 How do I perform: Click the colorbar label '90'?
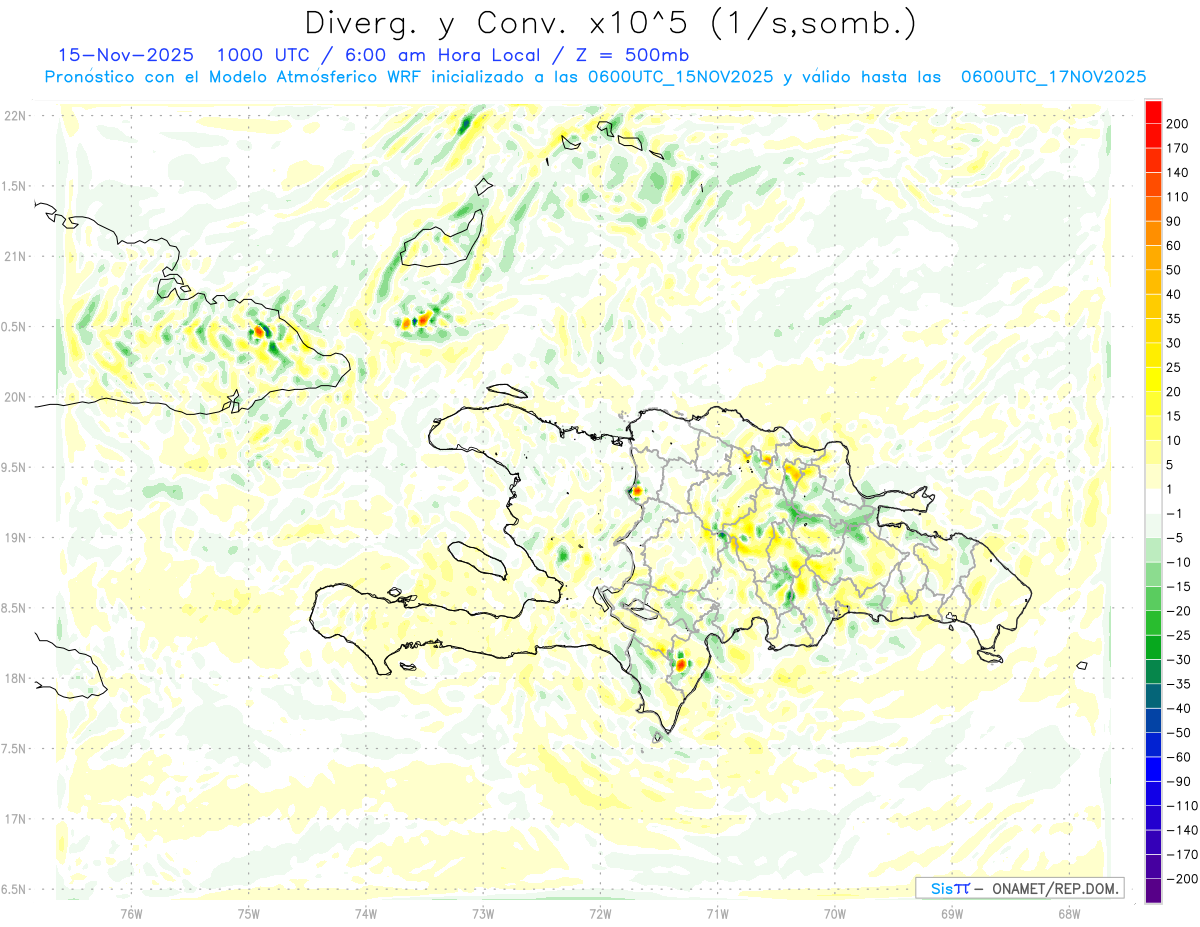coord(1174,221)
